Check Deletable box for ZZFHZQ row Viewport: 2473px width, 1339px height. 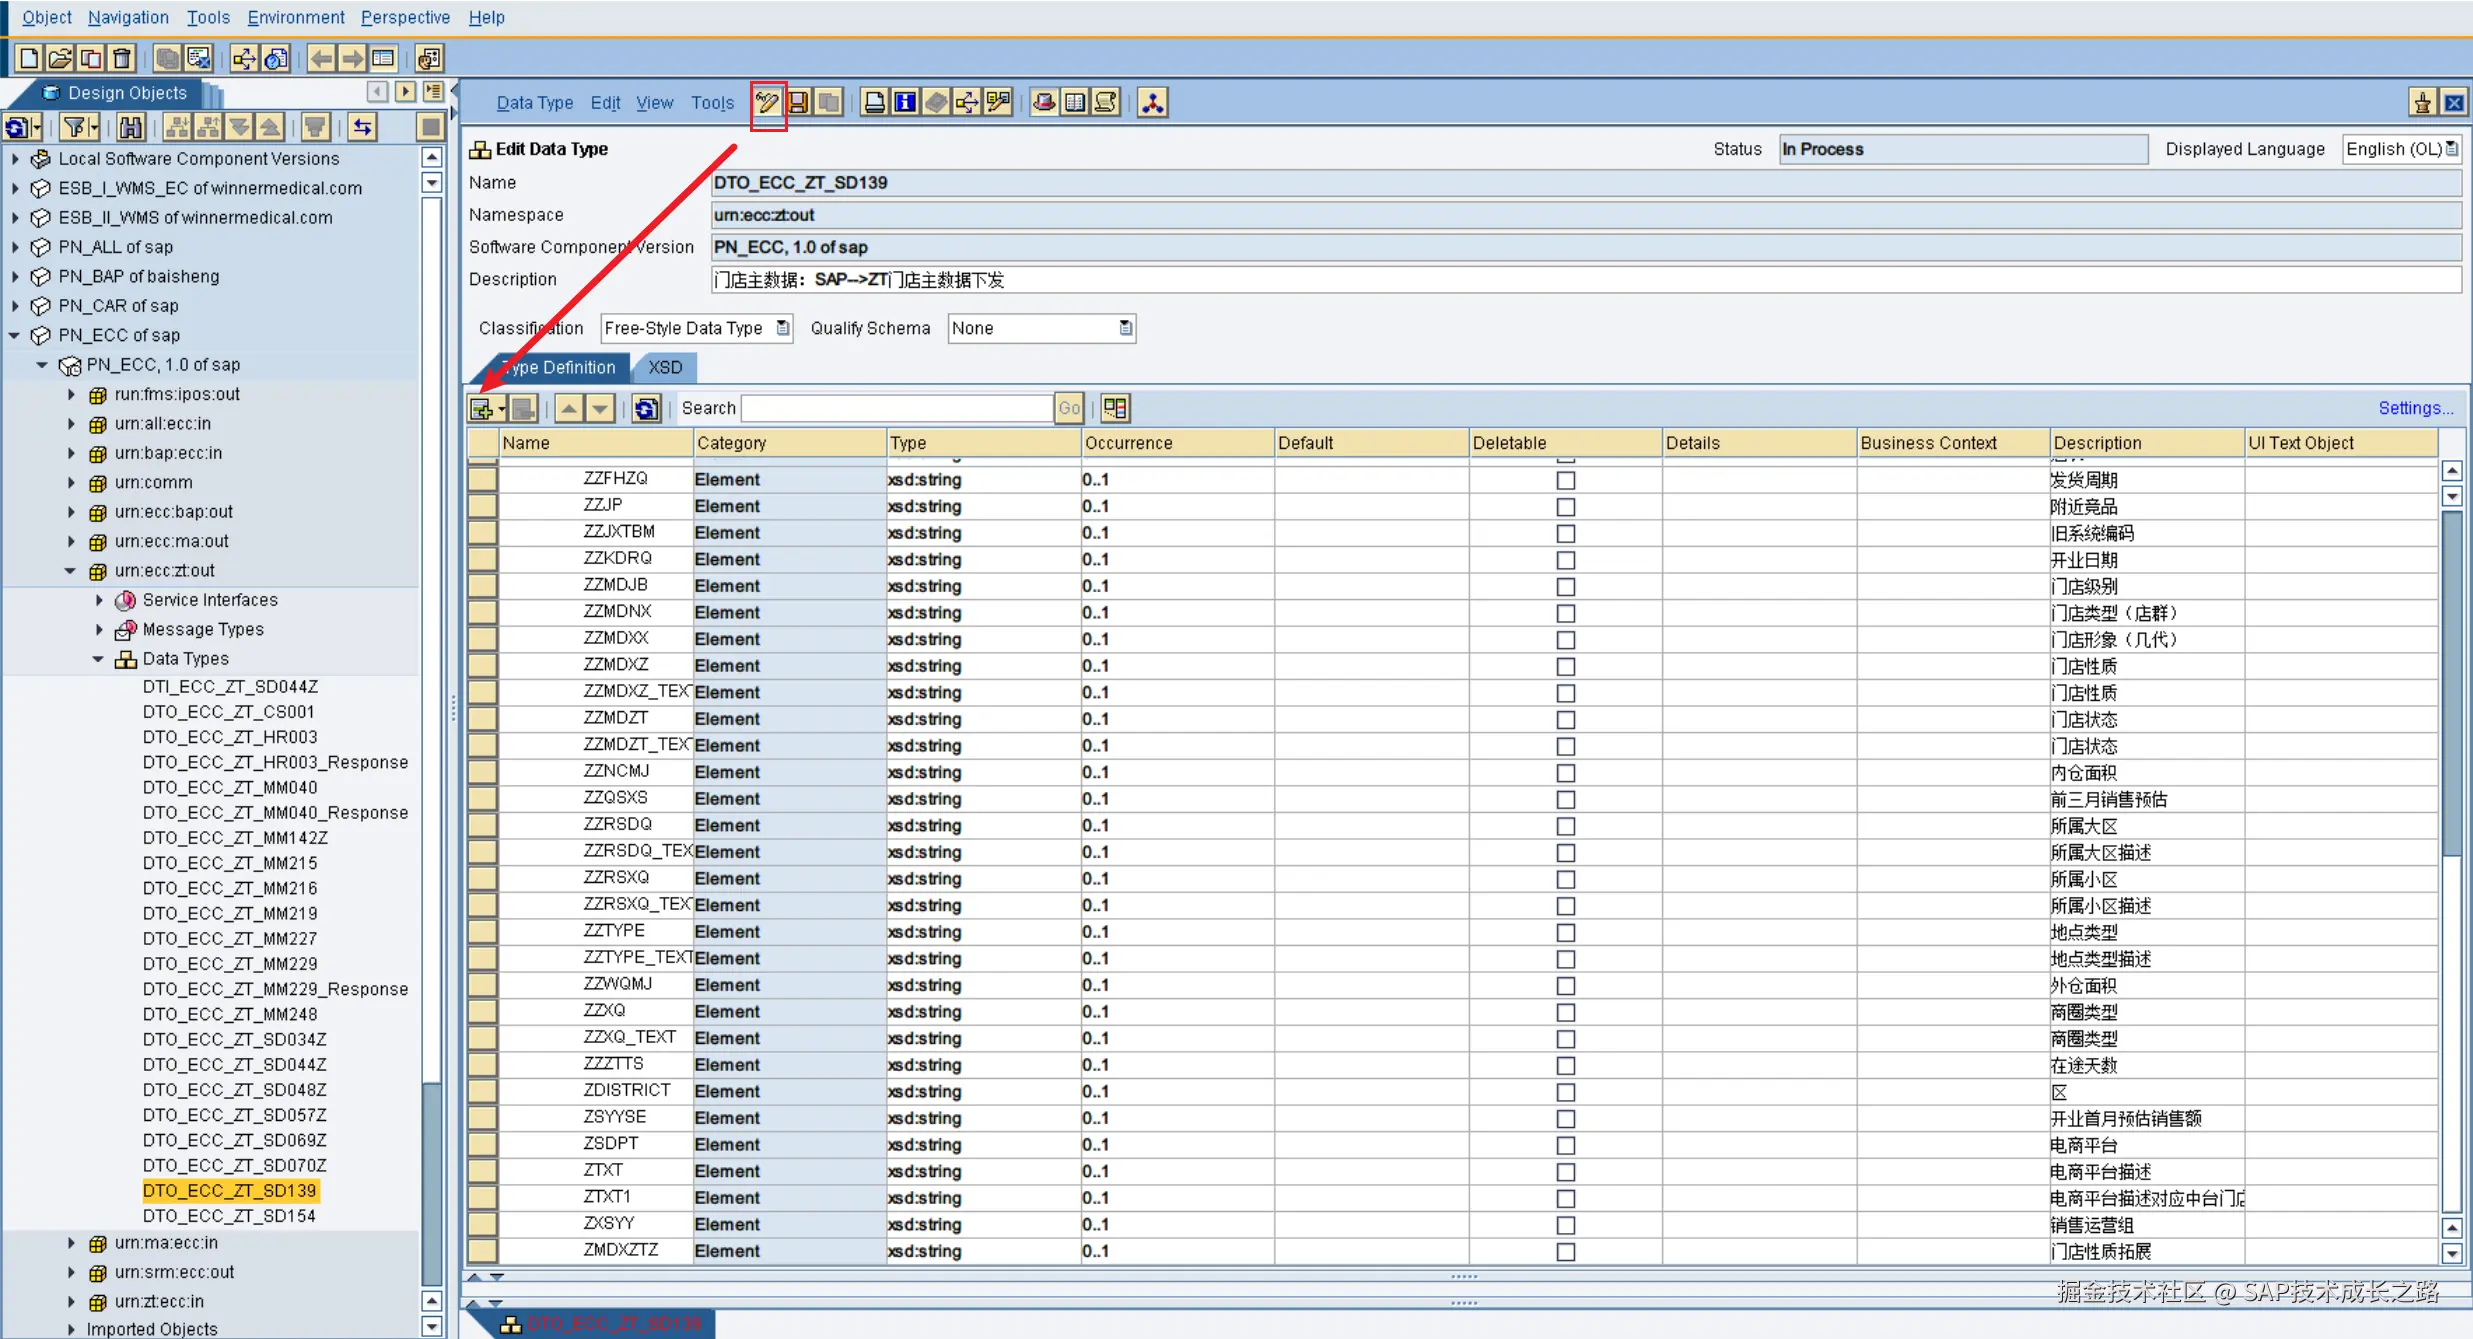pos(1565,480)
